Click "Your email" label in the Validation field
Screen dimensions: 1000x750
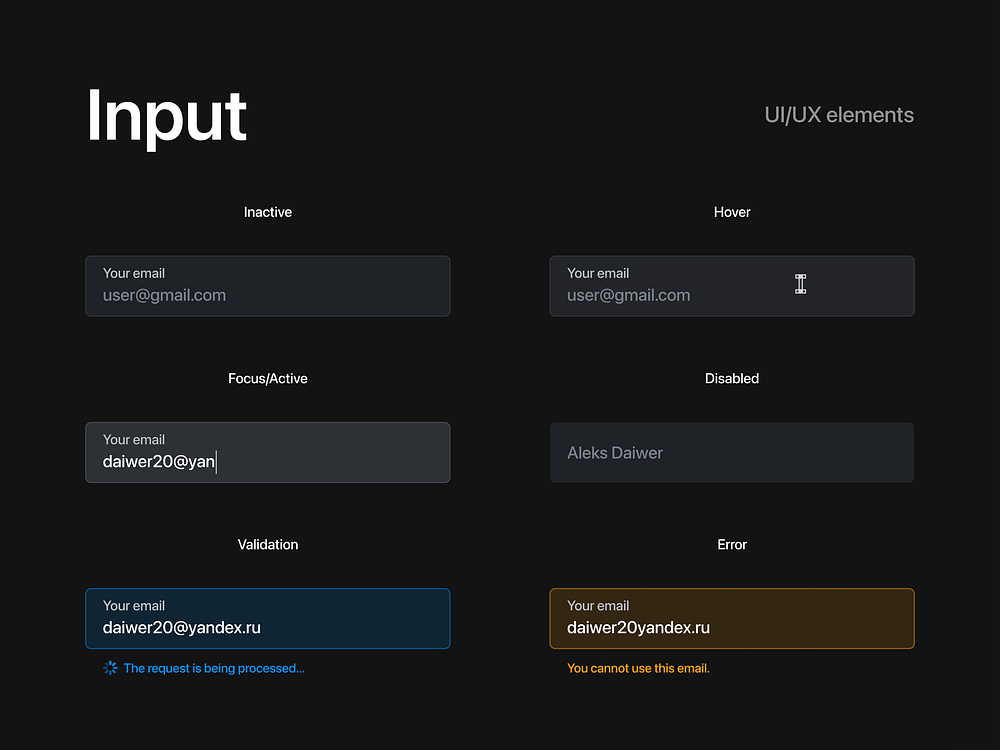click(134, 605)
